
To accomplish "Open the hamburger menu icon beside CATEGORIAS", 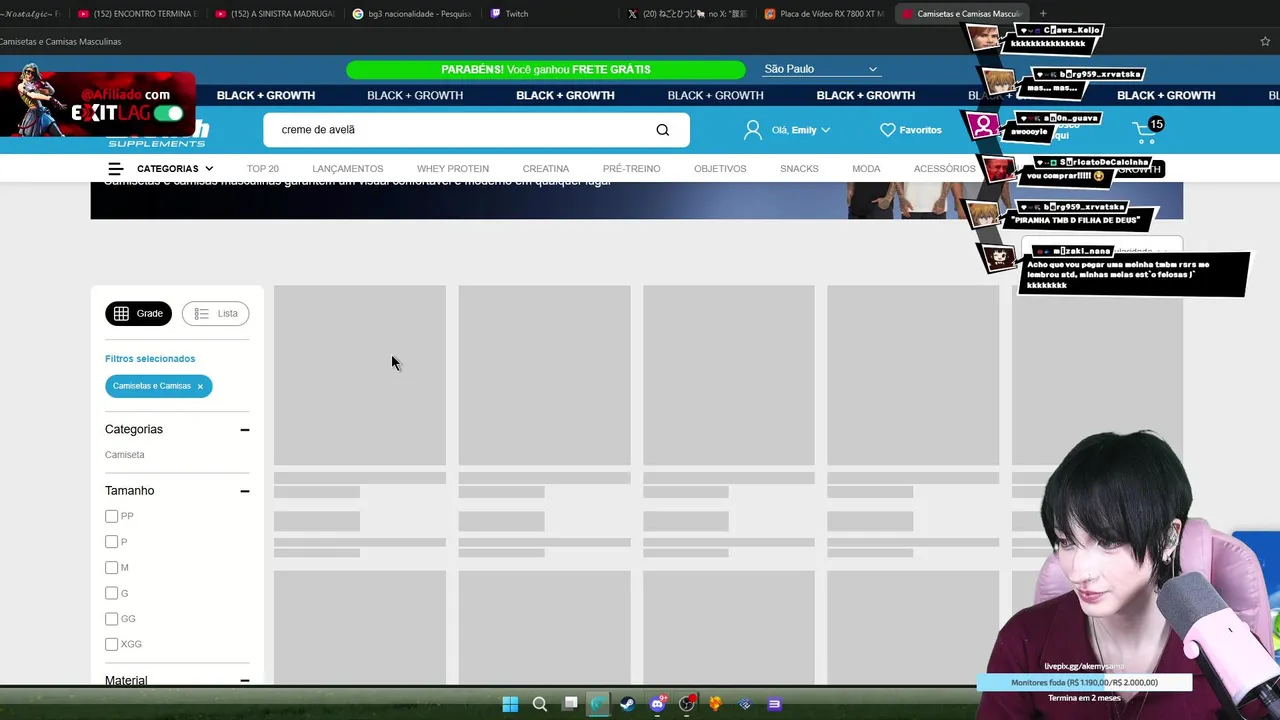I will 116,169.
